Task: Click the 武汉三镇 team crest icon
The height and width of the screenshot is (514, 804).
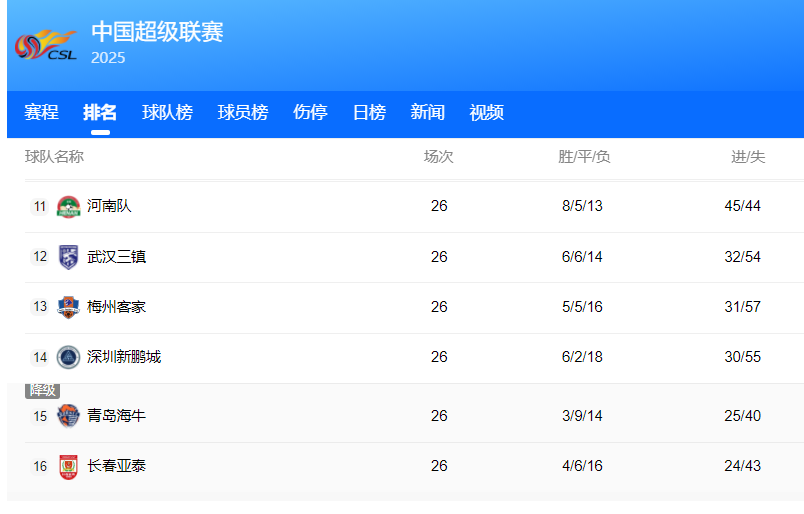Action: click(68, 257)
